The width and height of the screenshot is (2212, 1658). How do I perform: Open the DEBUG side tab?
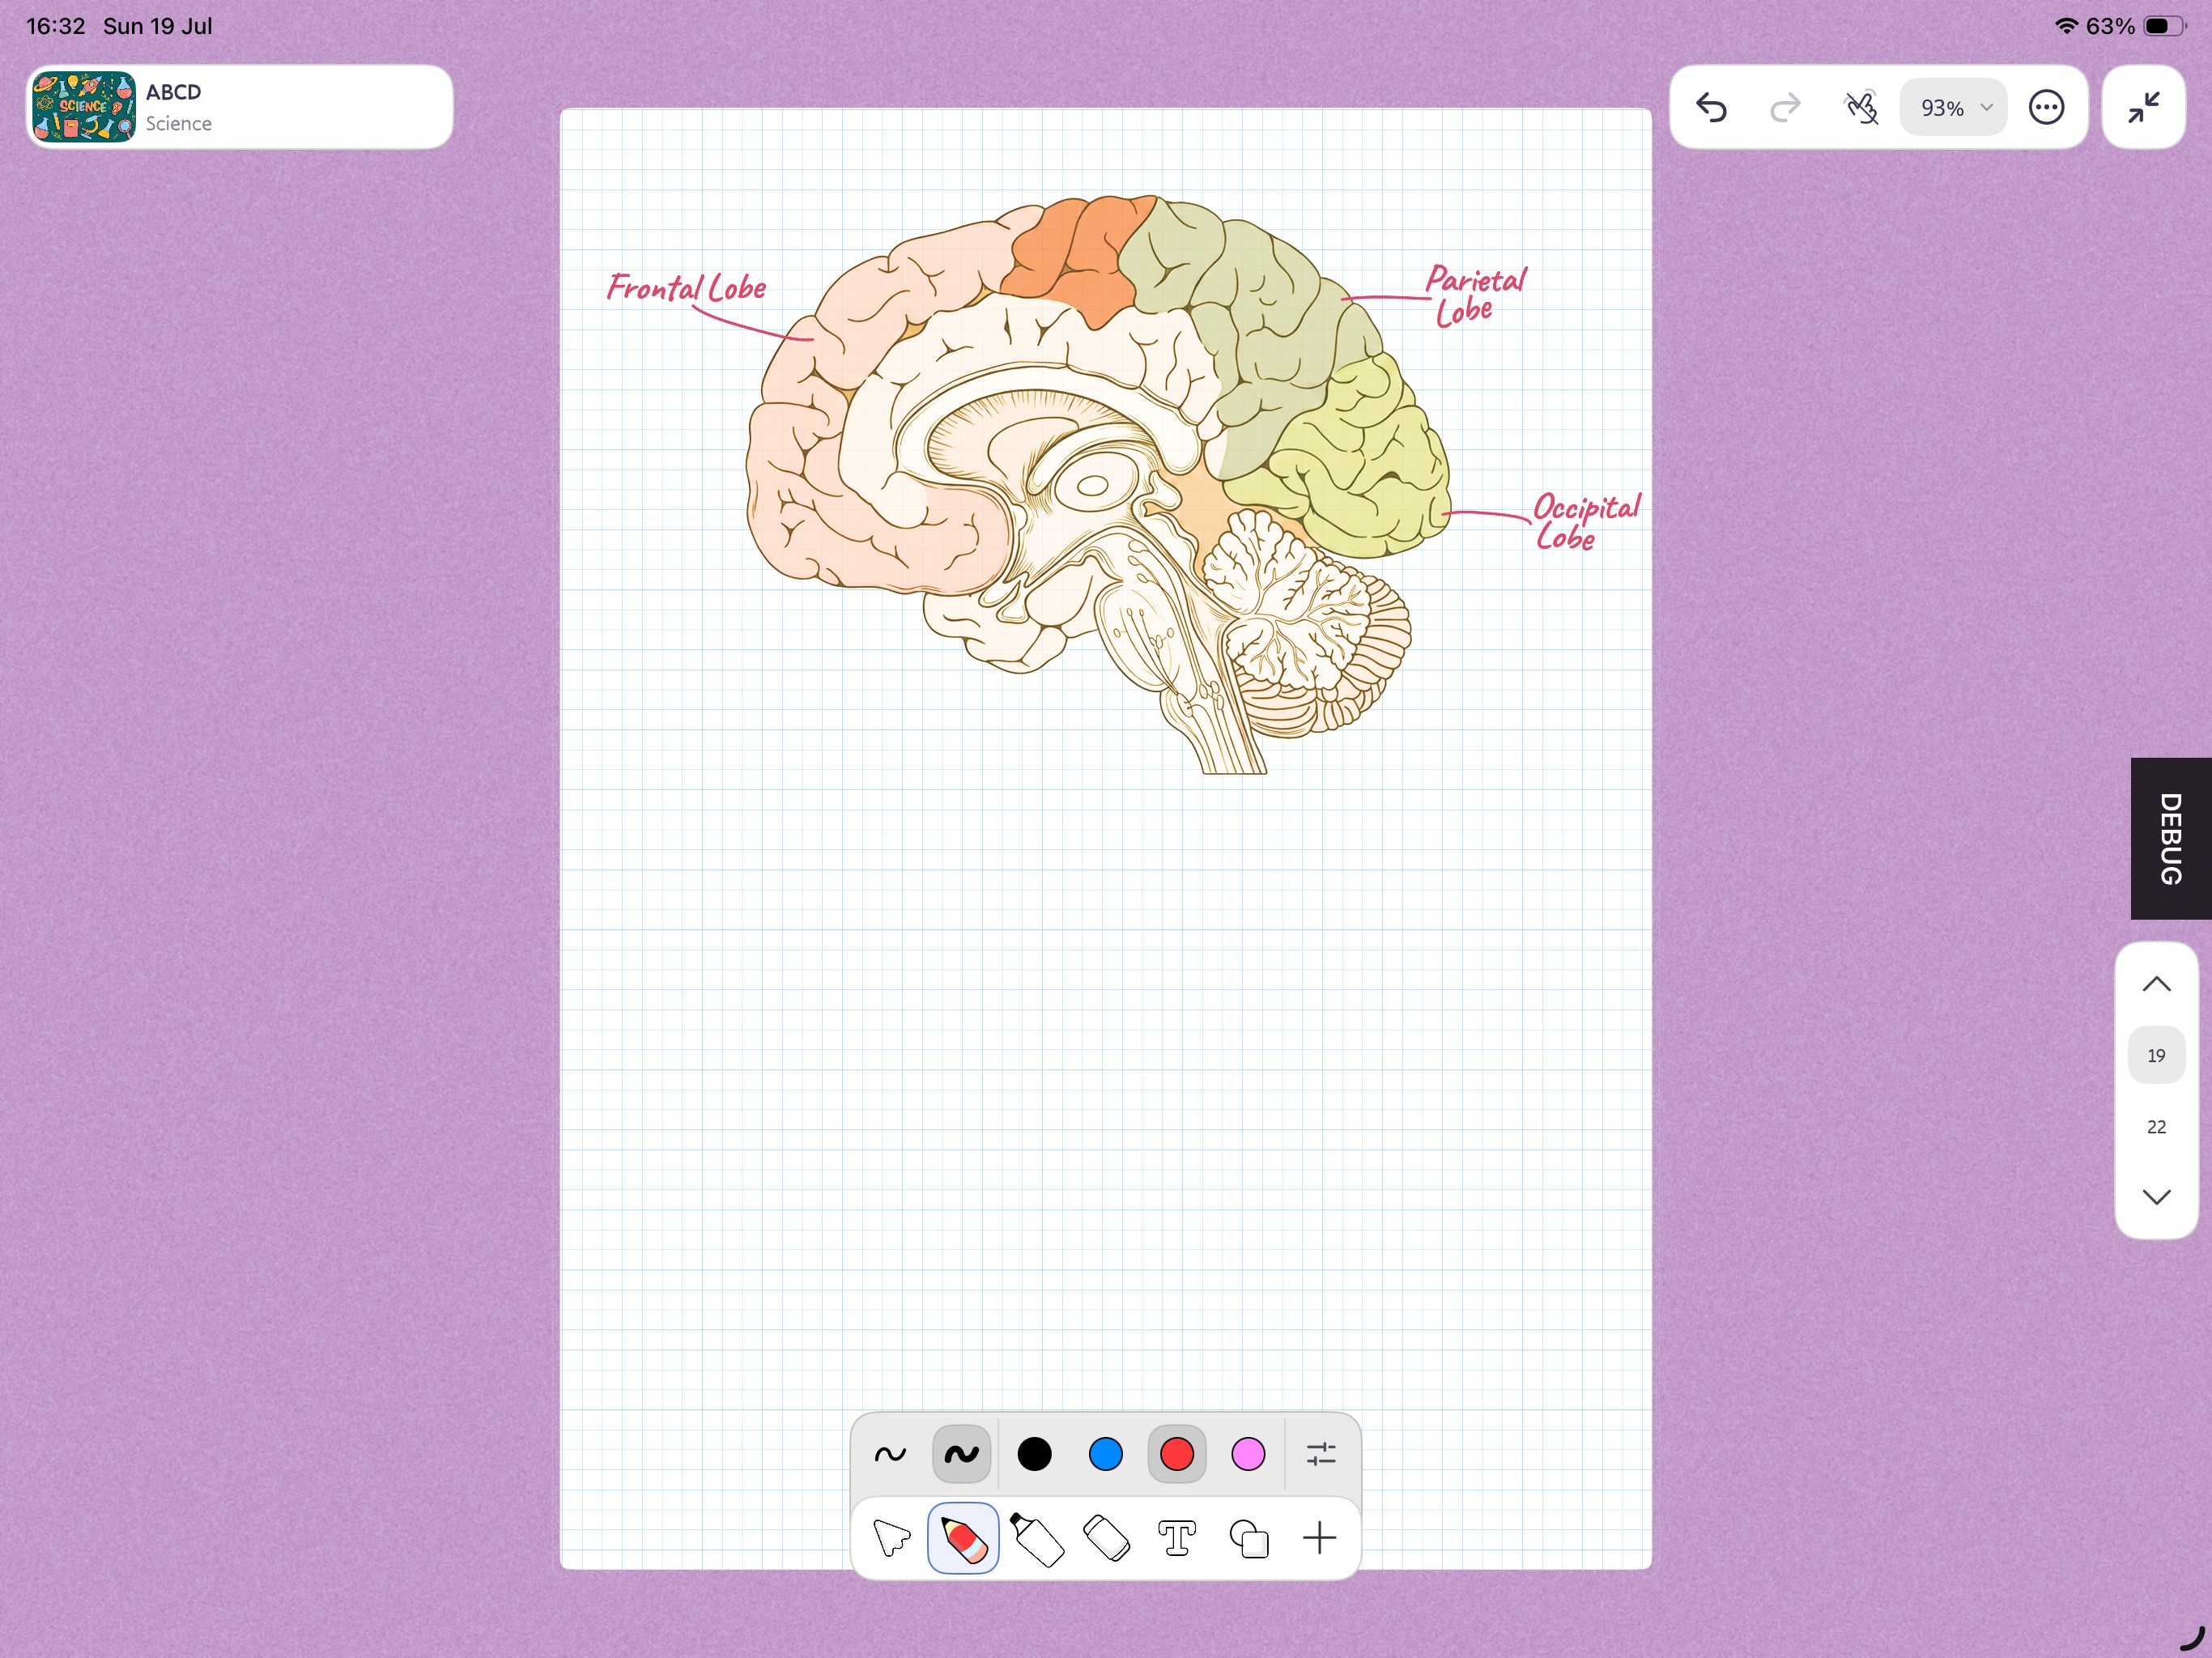(2171, 839)
